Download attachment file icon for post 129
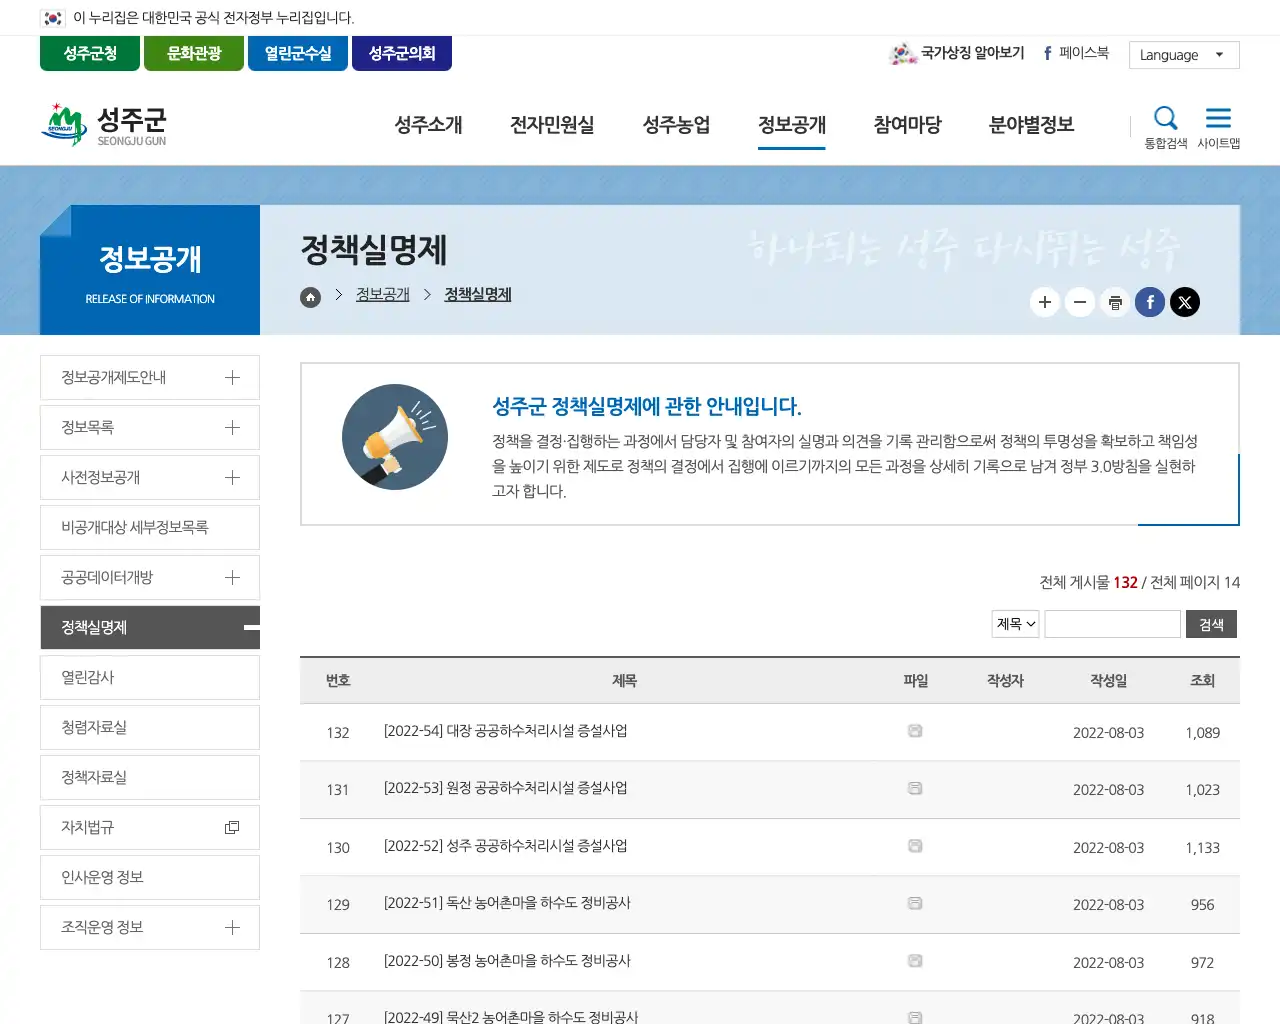 point(915,903)
